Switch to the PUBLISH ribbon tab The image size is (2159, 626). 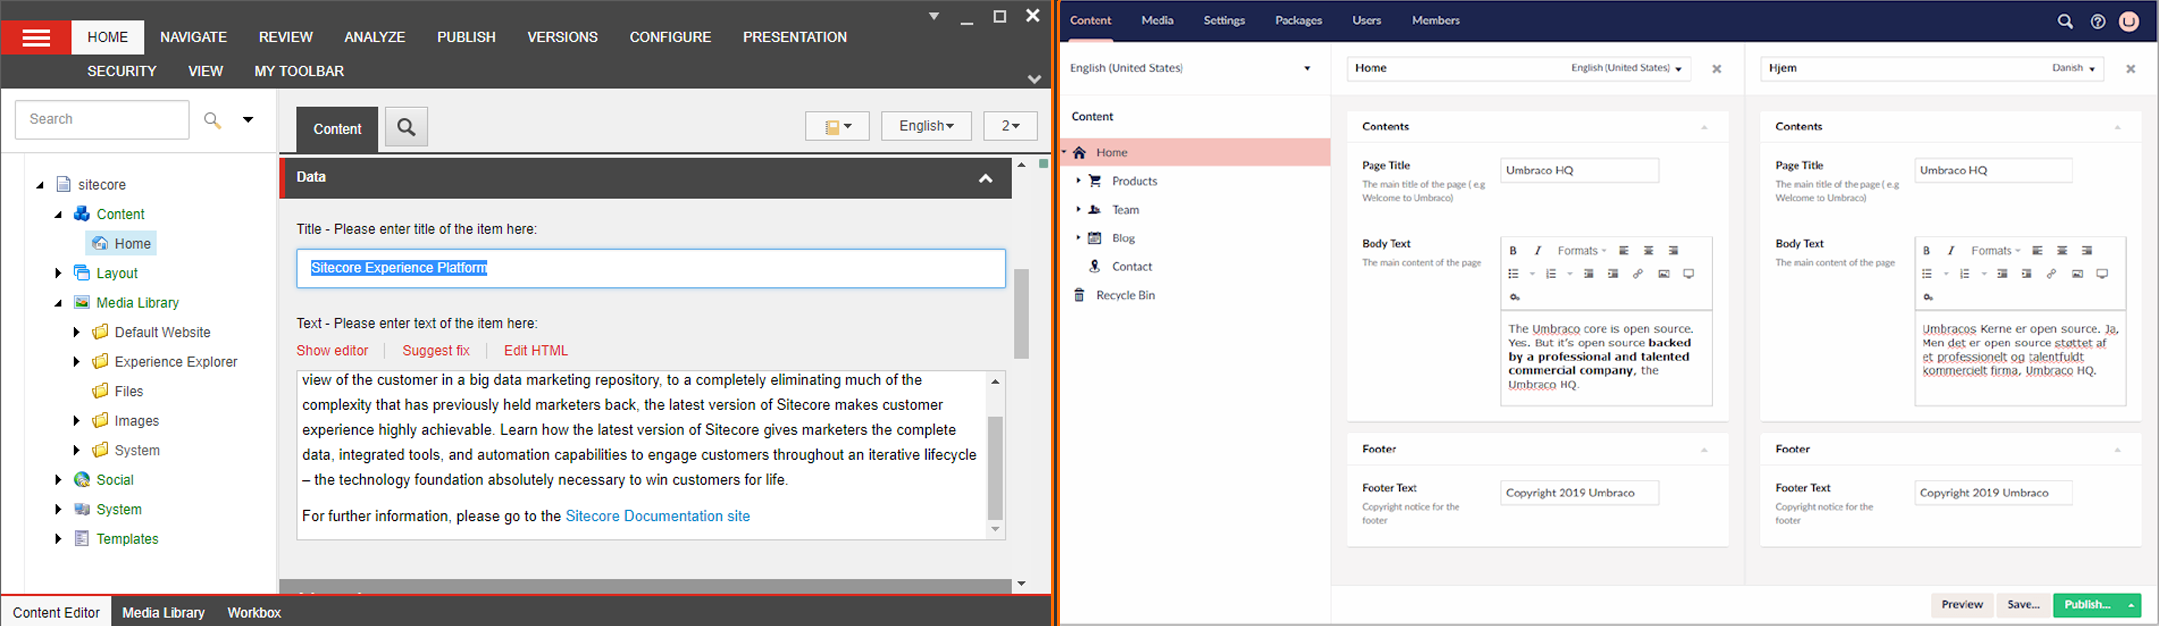(x=466, y=37)
